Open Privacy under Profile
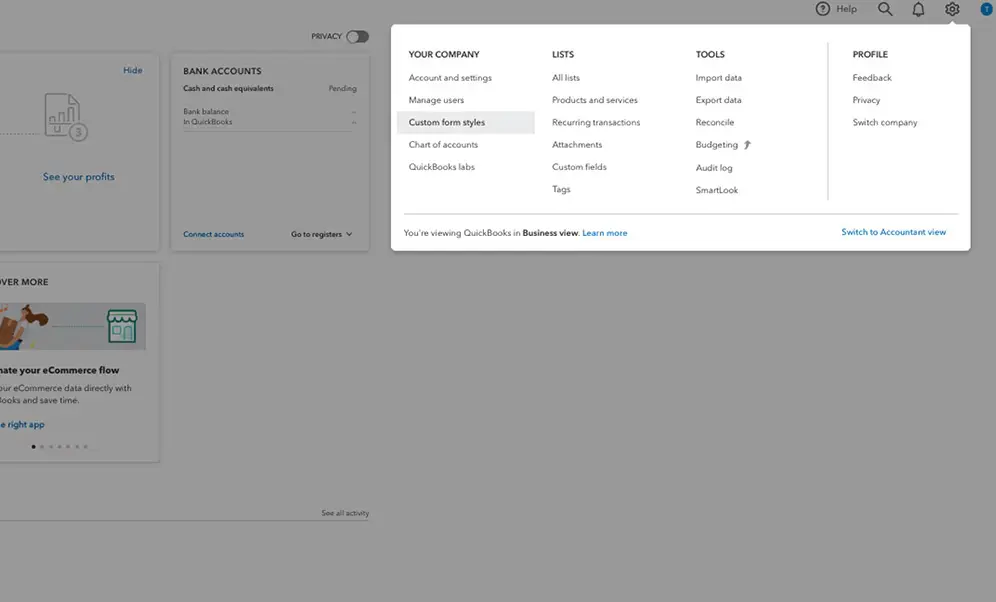 pyautogui.click(x=866, y=100)
